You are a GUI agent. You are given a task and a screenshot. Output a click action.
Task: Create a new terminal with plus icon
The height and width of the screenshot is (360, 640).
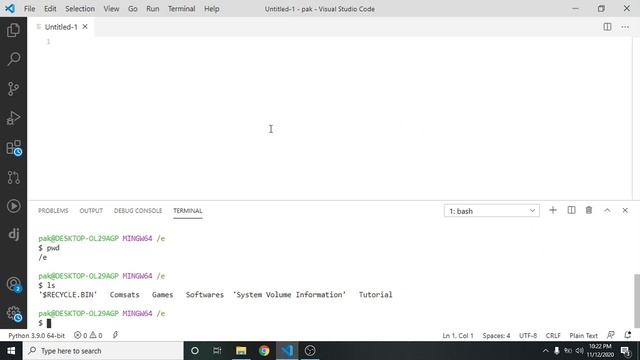(x=553, y=210)
